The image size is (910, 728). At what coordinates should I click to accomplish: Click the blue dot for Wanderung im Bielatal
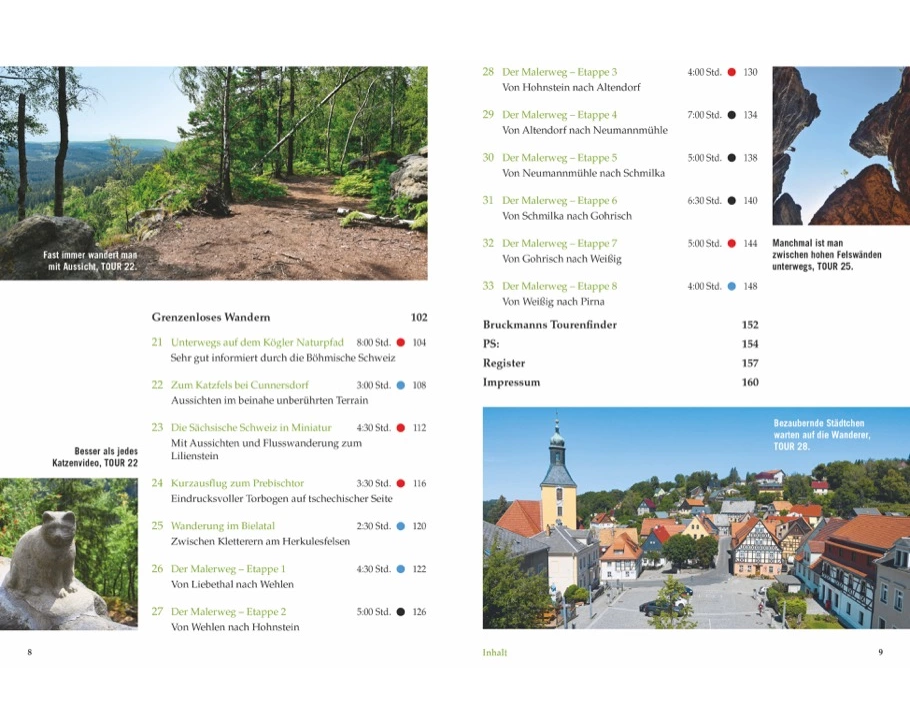point(401,526)
